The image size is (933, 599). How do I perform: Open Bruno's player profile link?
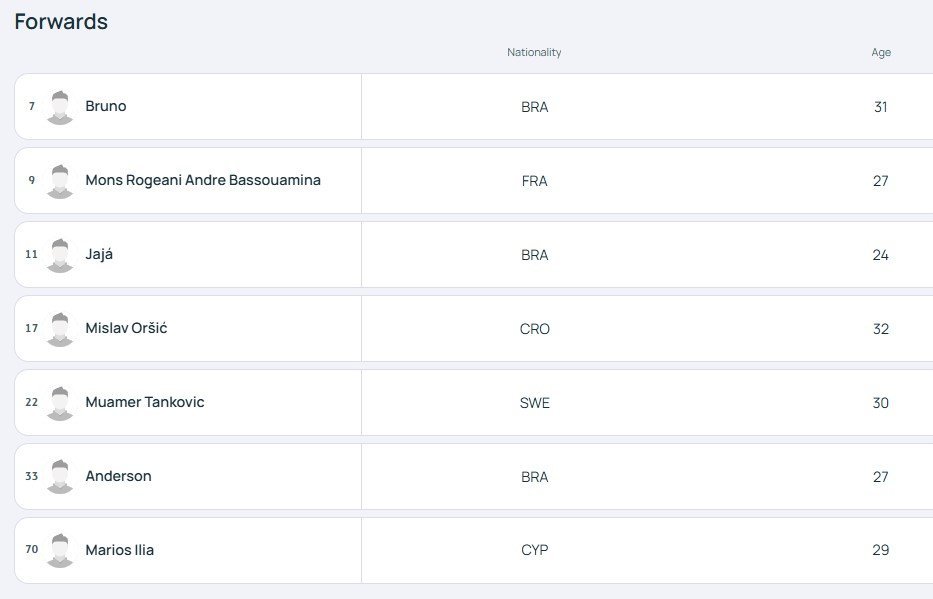click(x=106, y=106)
